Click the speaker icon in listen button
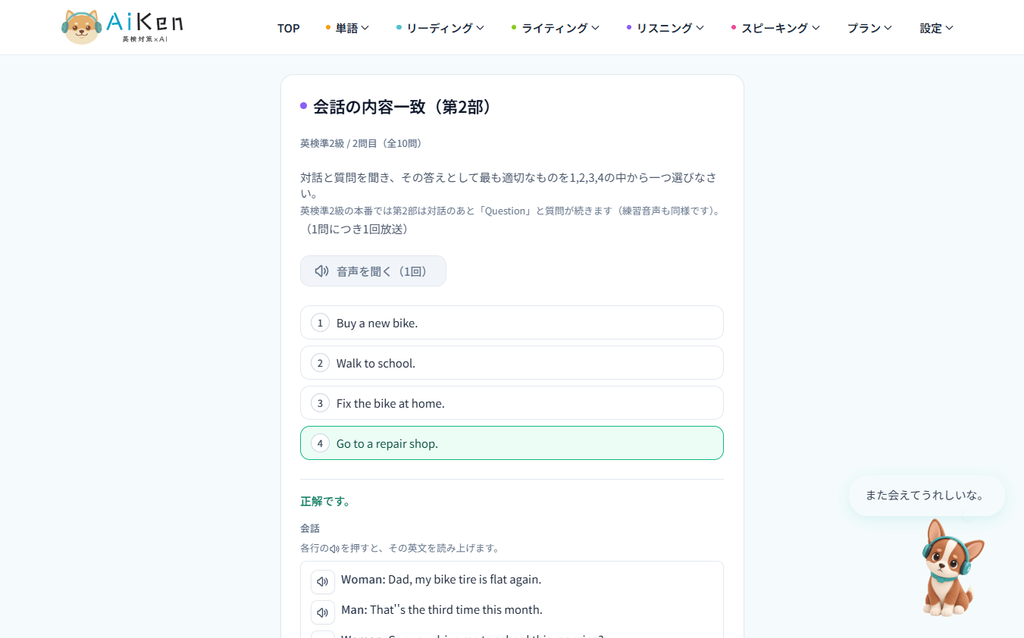 pyautogui.click(x=321, y=271)
